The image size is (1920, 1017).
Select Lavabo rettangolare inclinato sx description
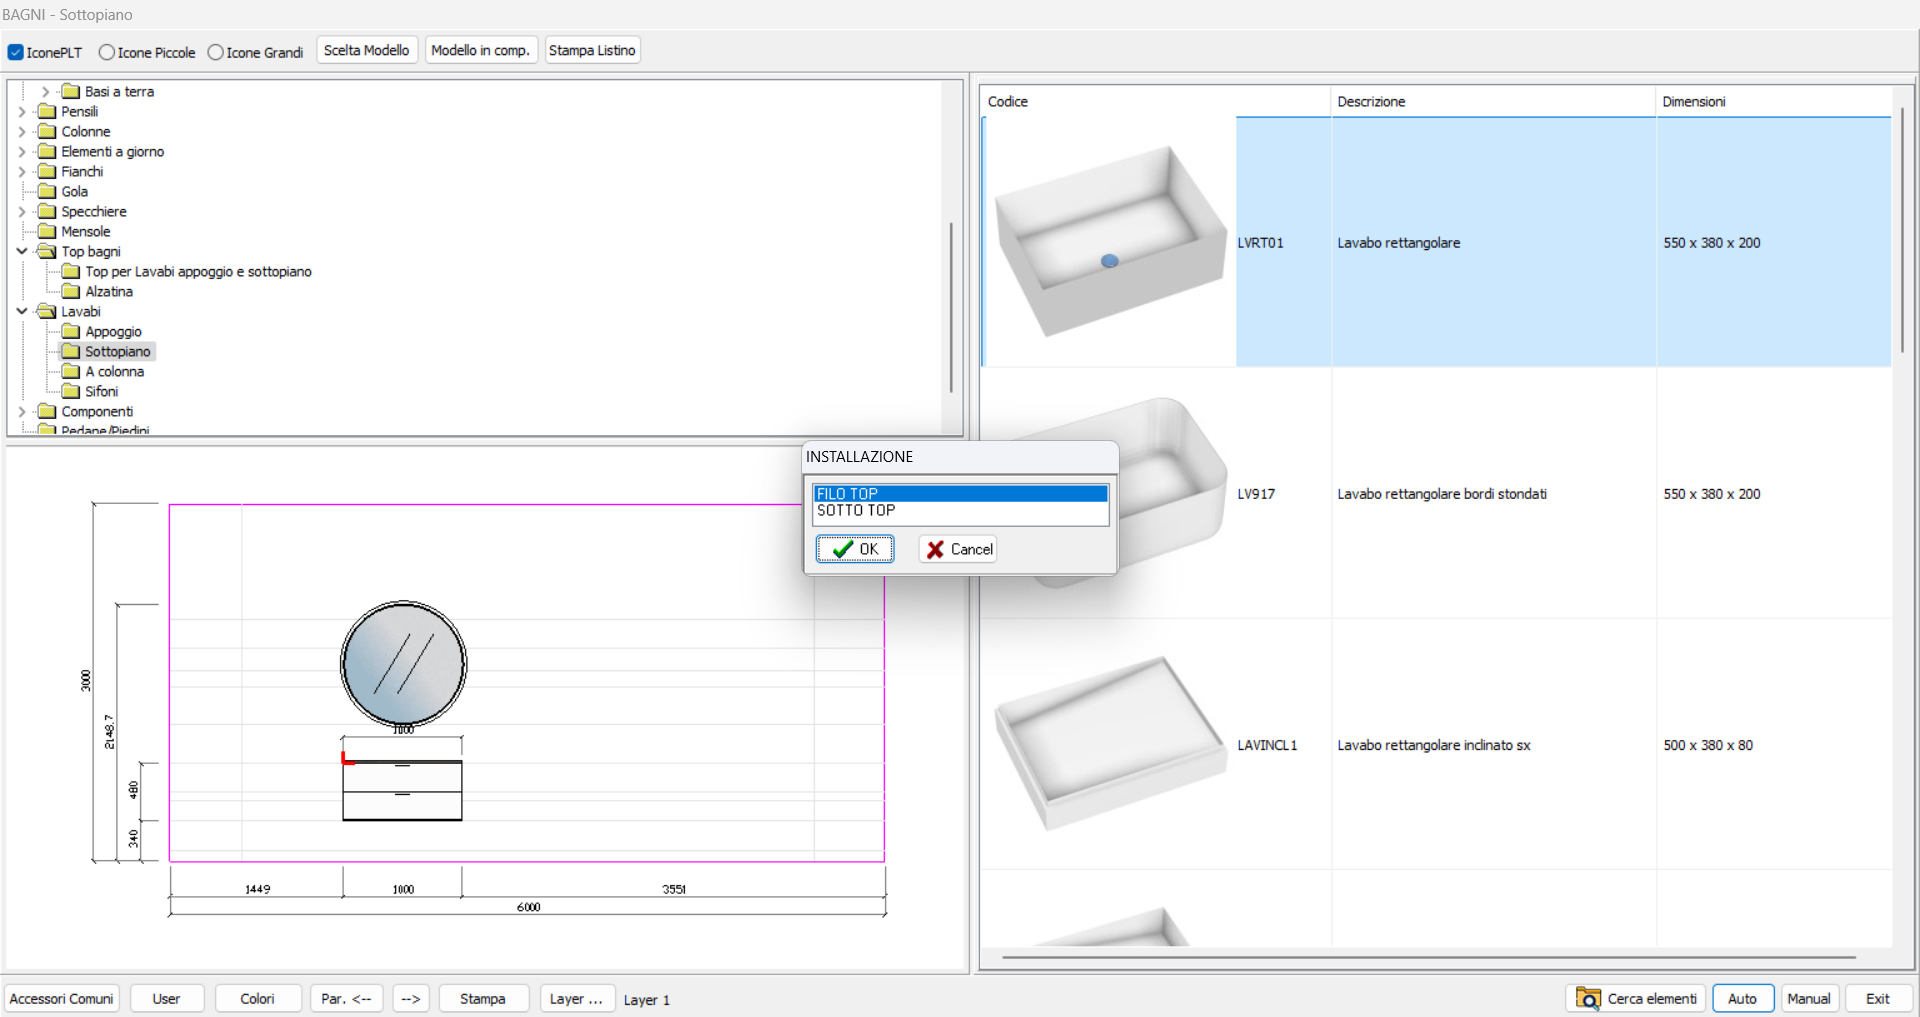pyautogui.click(x=1434, y=745)
